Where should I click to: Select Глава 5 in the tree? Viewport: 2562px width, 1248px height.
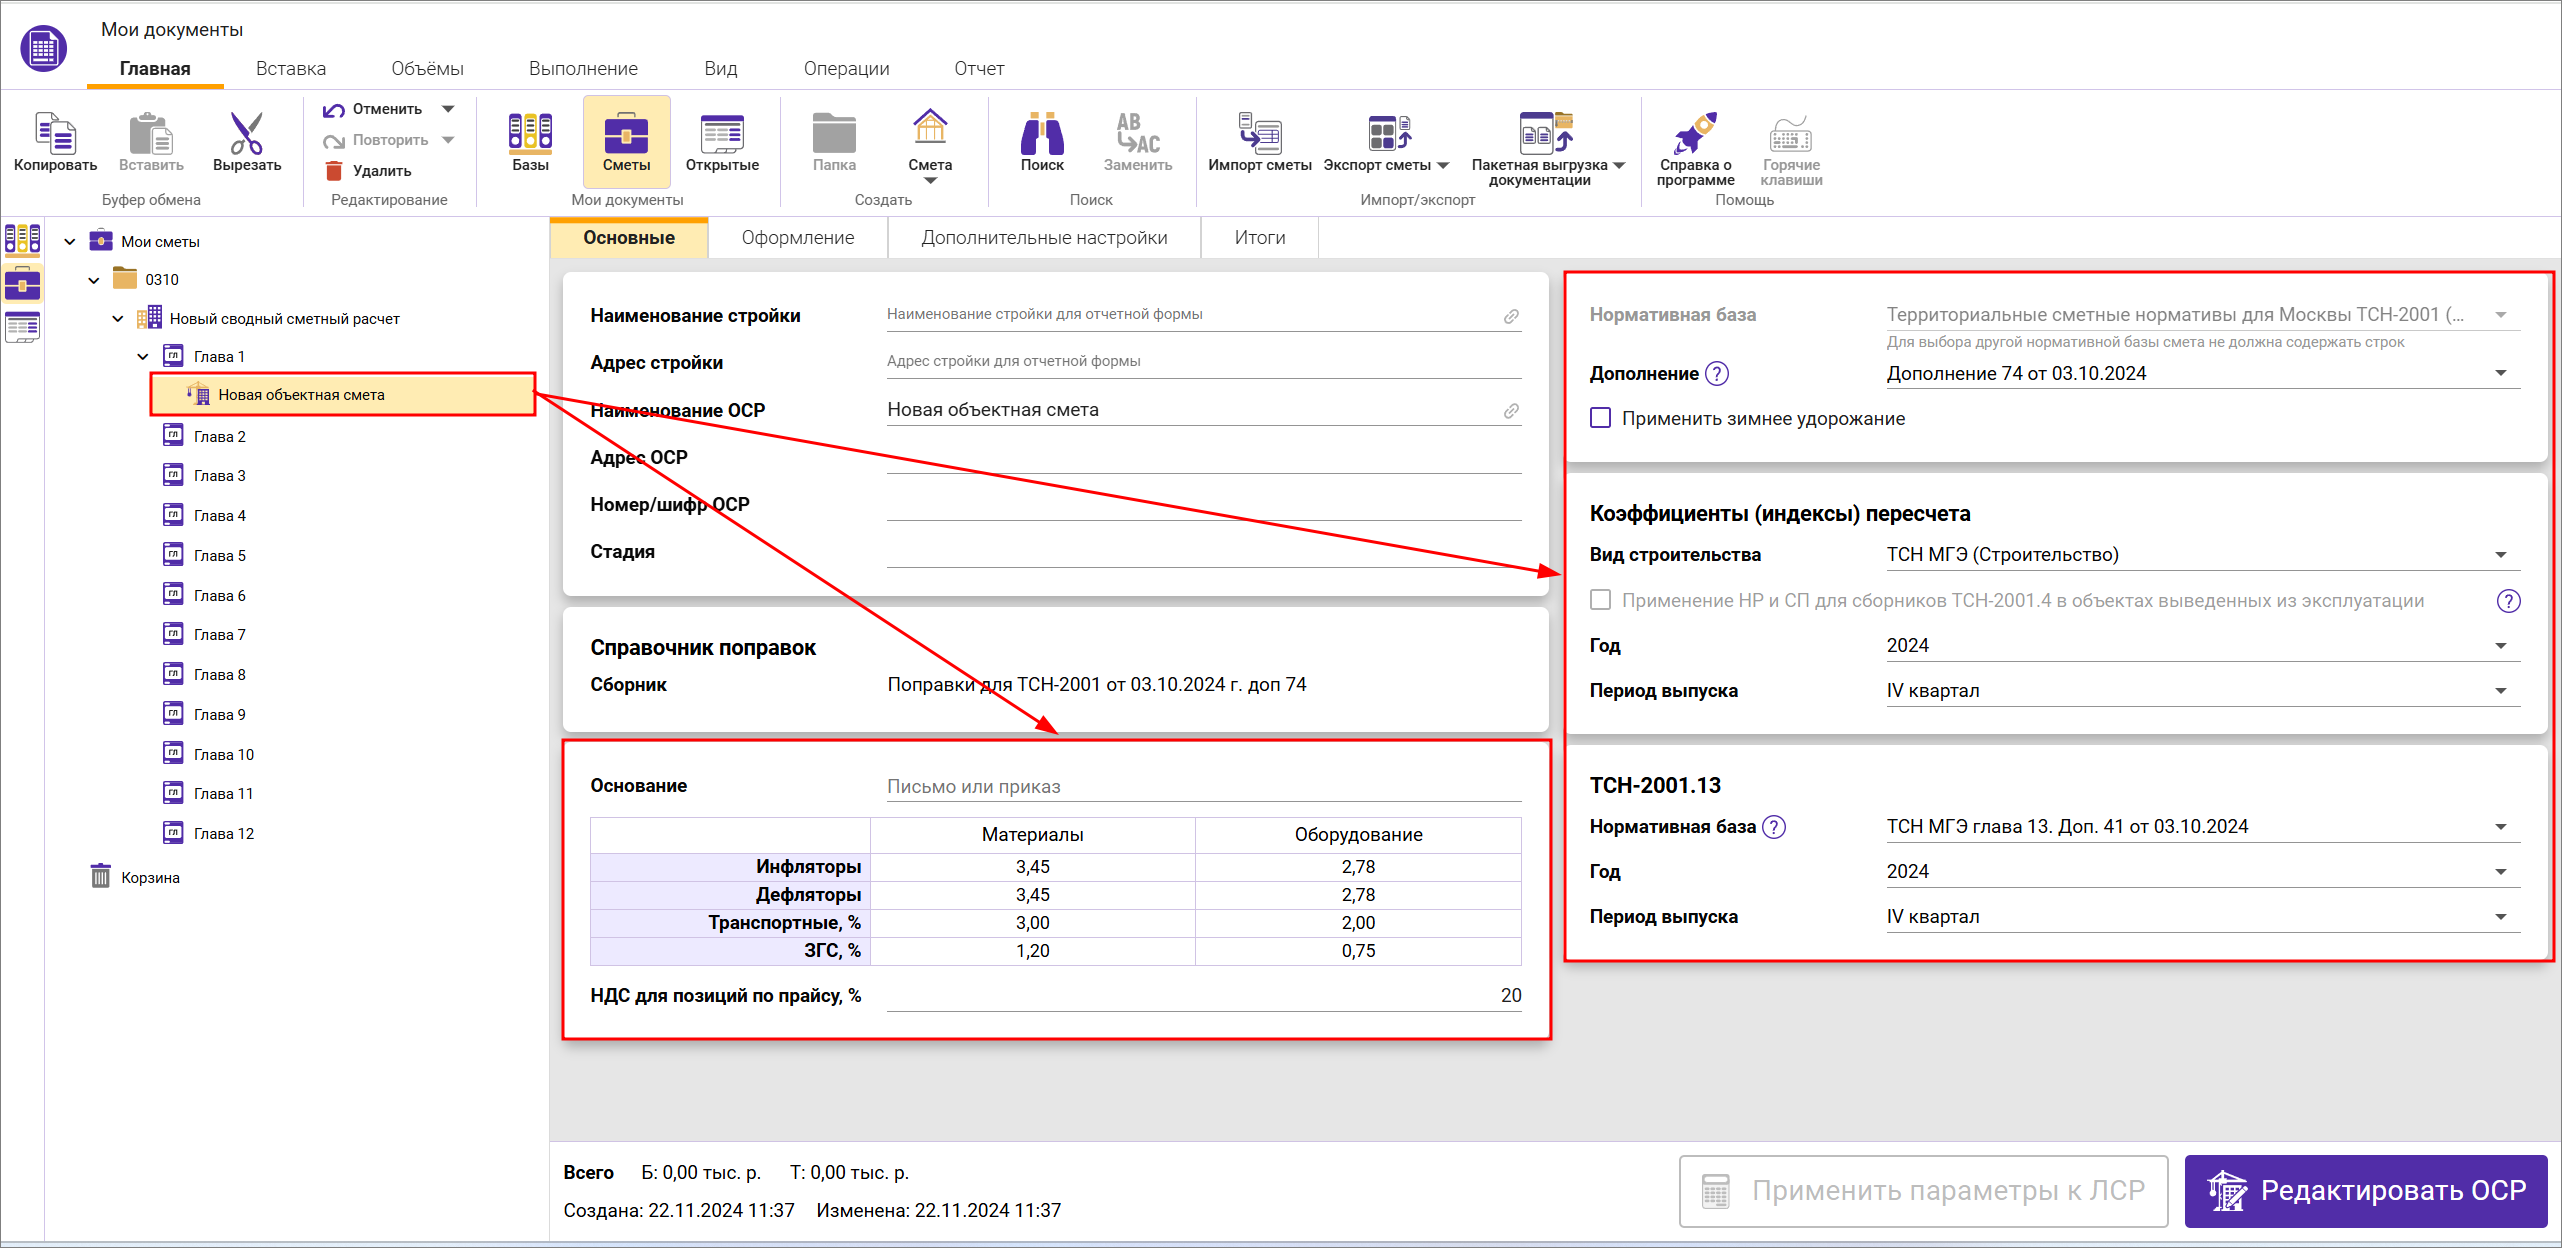coord(219,555)
